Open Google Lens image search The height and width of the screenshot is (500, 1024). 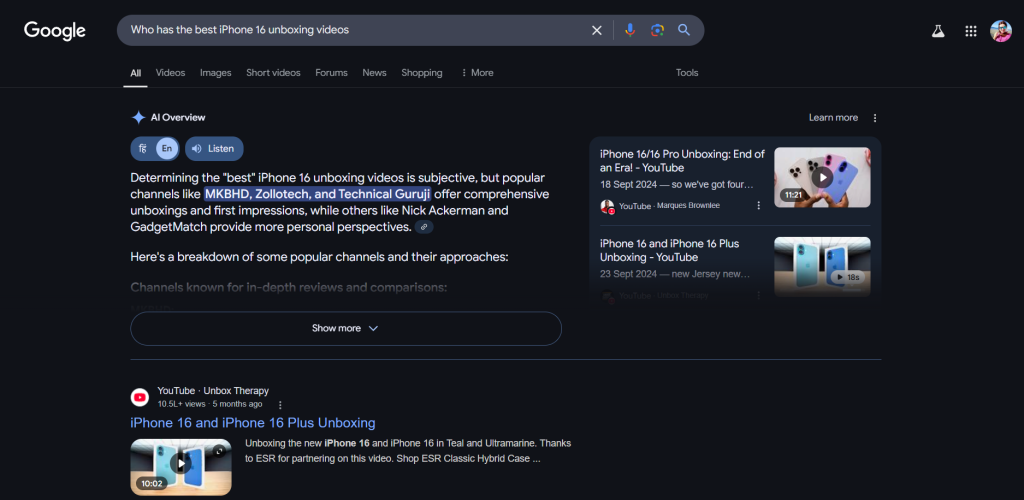(x=657, y=30)
